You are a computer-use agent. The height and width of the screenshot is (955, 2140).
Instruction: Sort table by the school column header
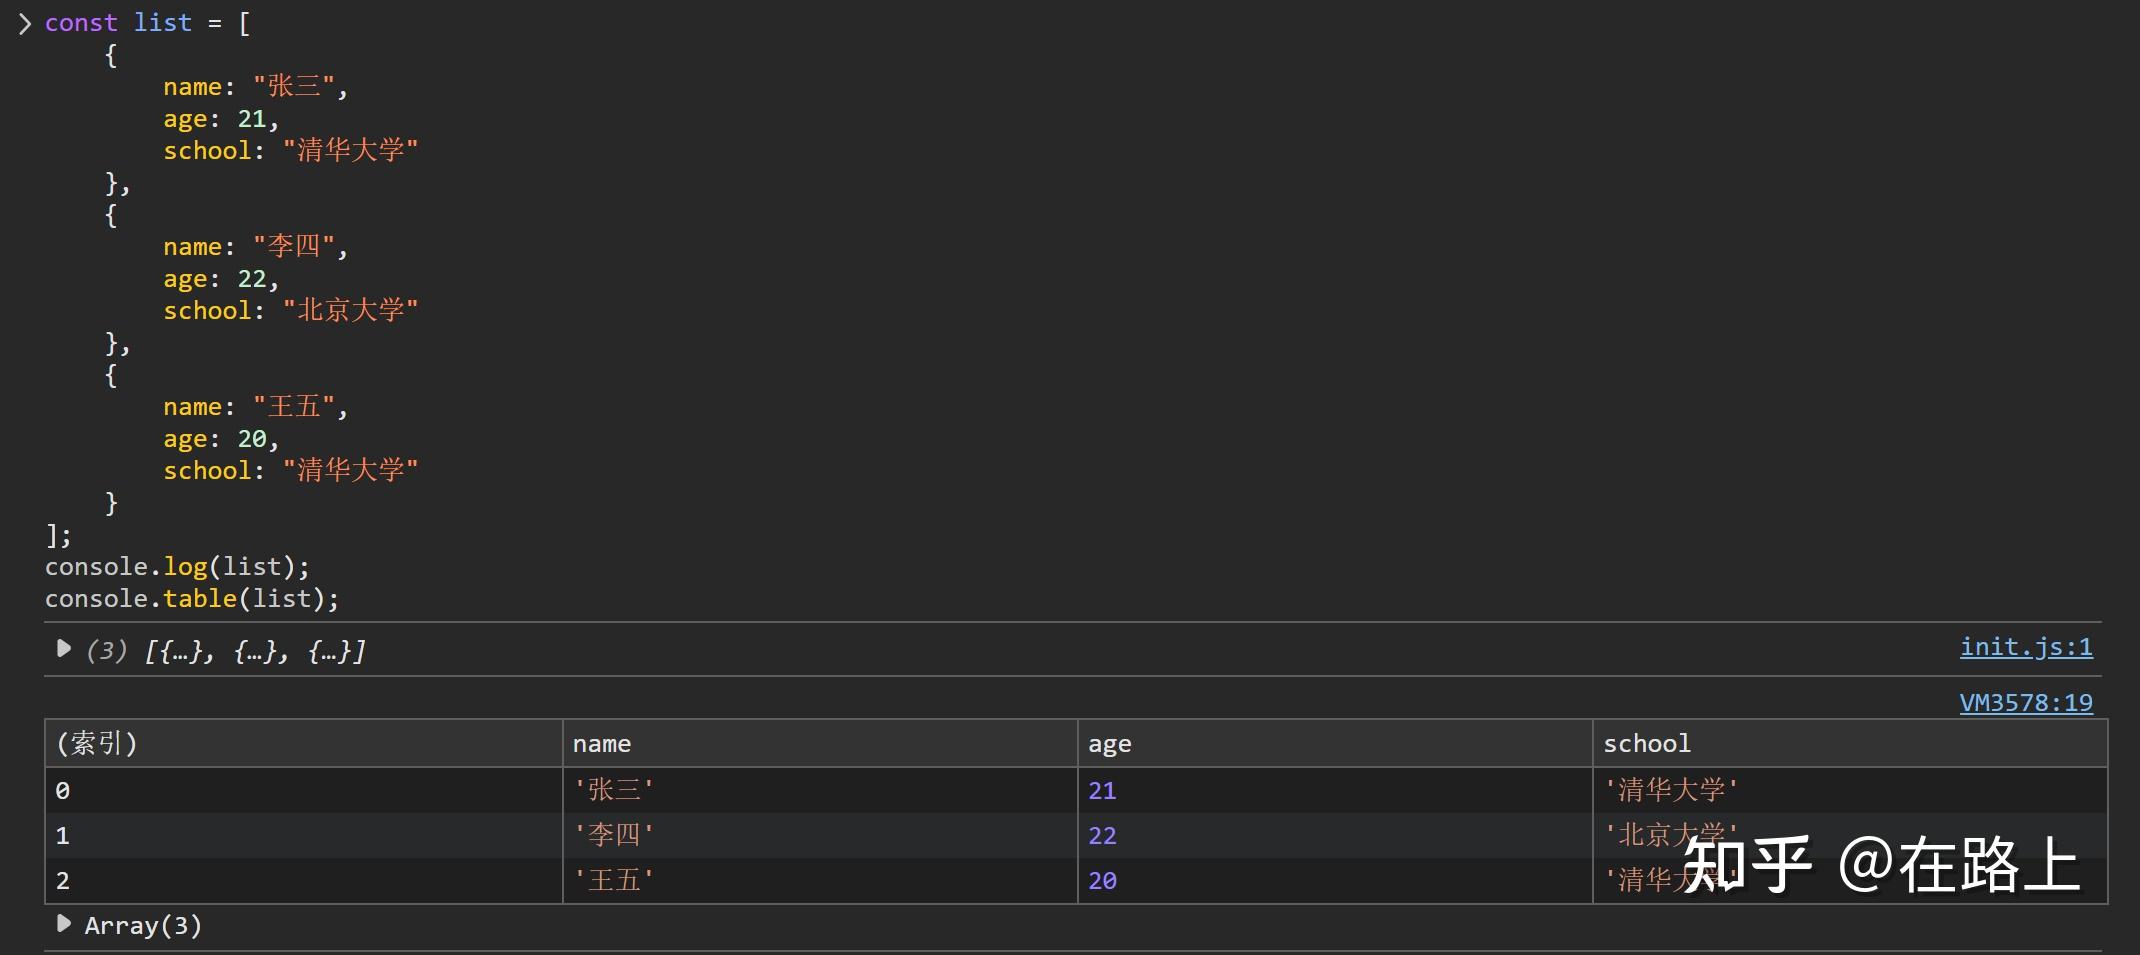point(1850,743)
